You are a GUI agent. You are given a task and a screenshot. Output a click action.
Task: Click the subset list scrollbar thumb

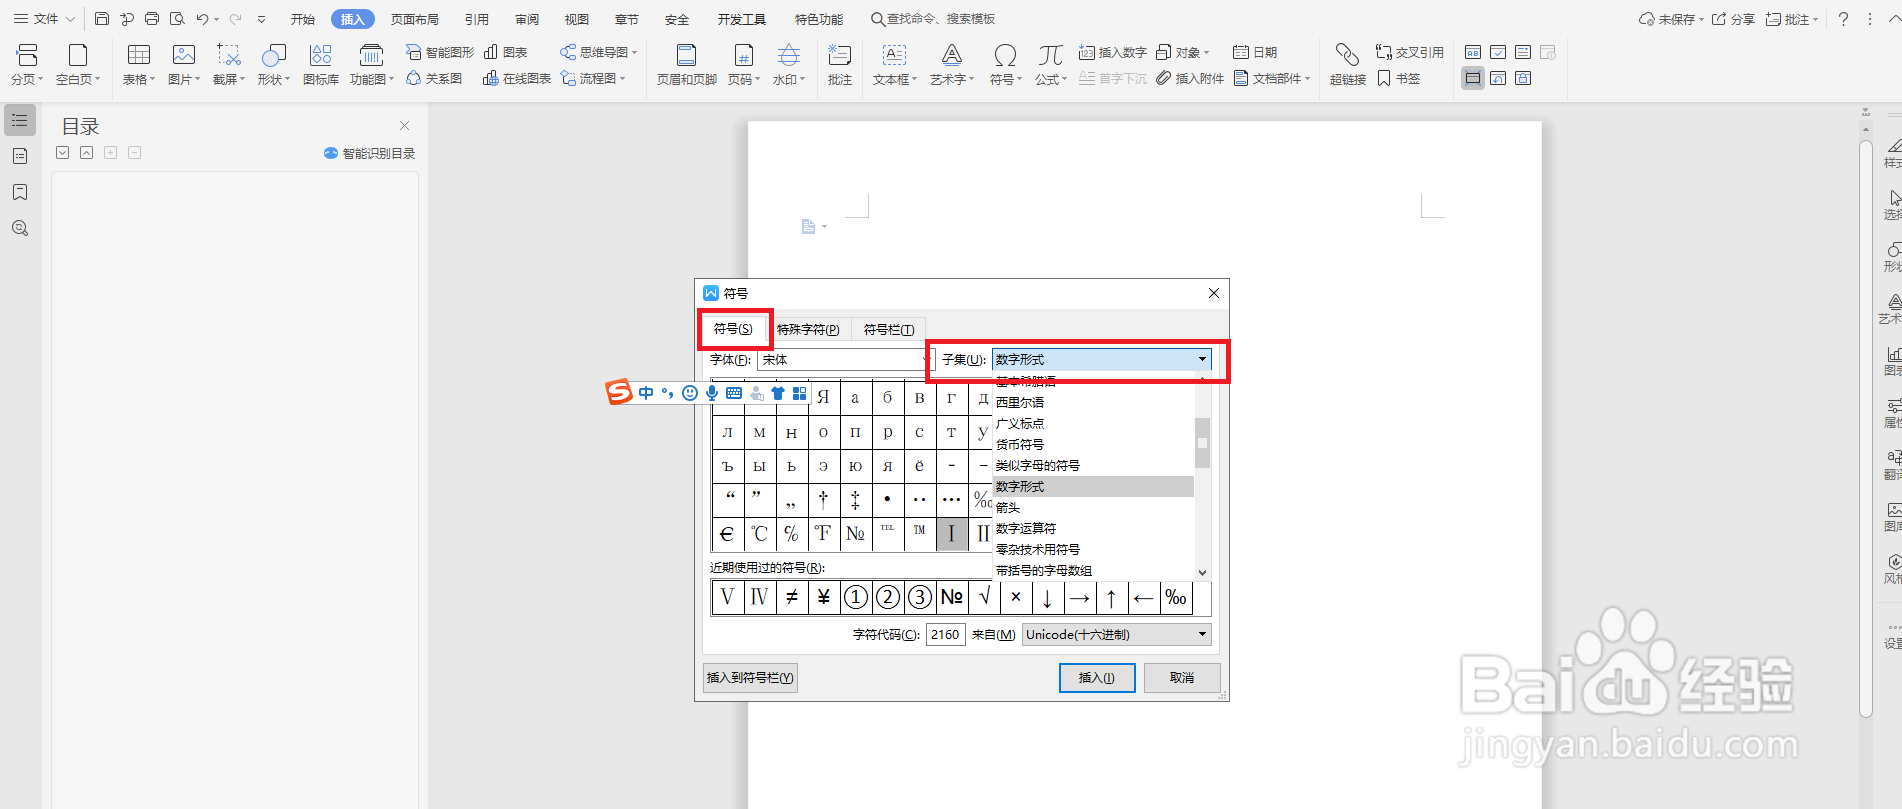click(x=1202, y=443)
